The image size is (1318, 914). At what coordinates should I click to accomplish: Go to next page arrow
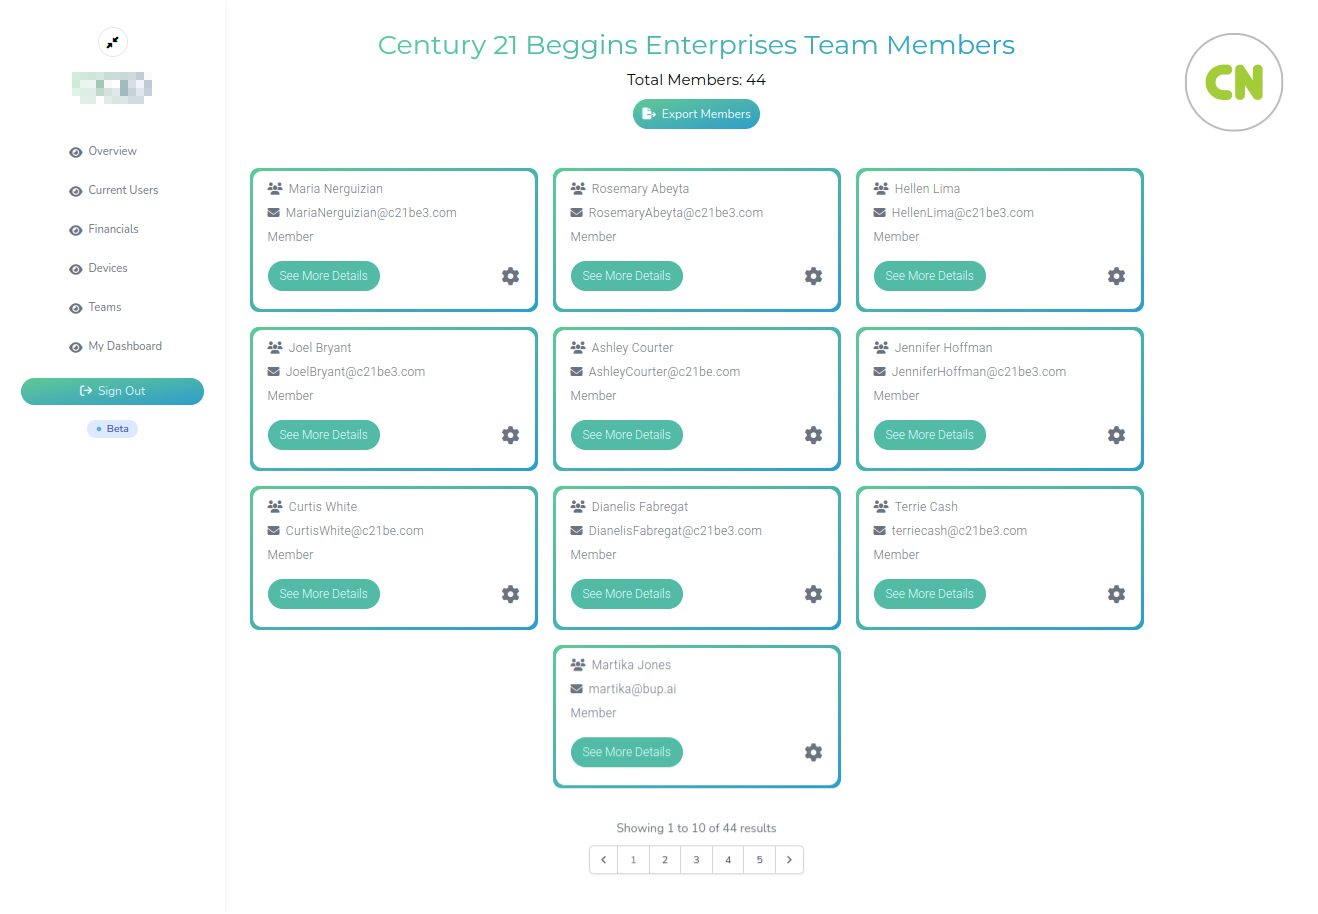789,860
